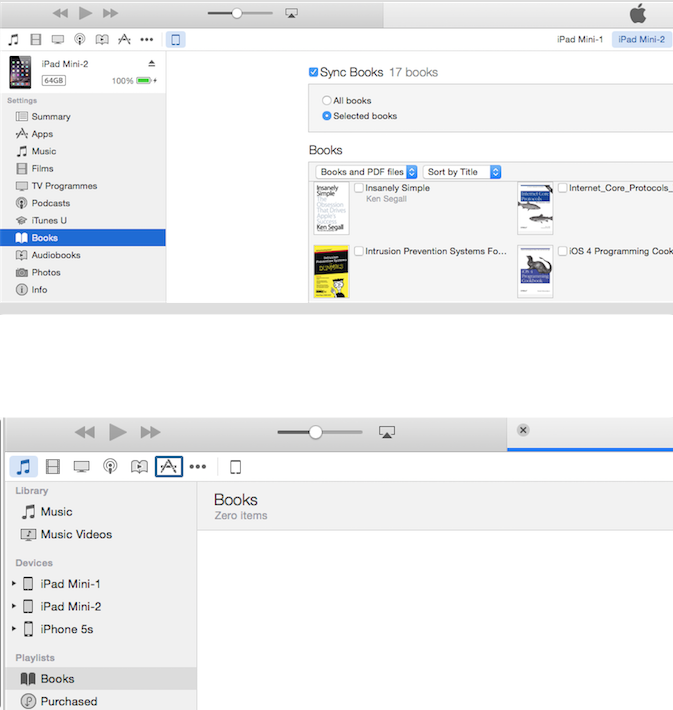Open the Books icon in the top toolbar
This screenshot has height=710, width=673.
[102, 39]
